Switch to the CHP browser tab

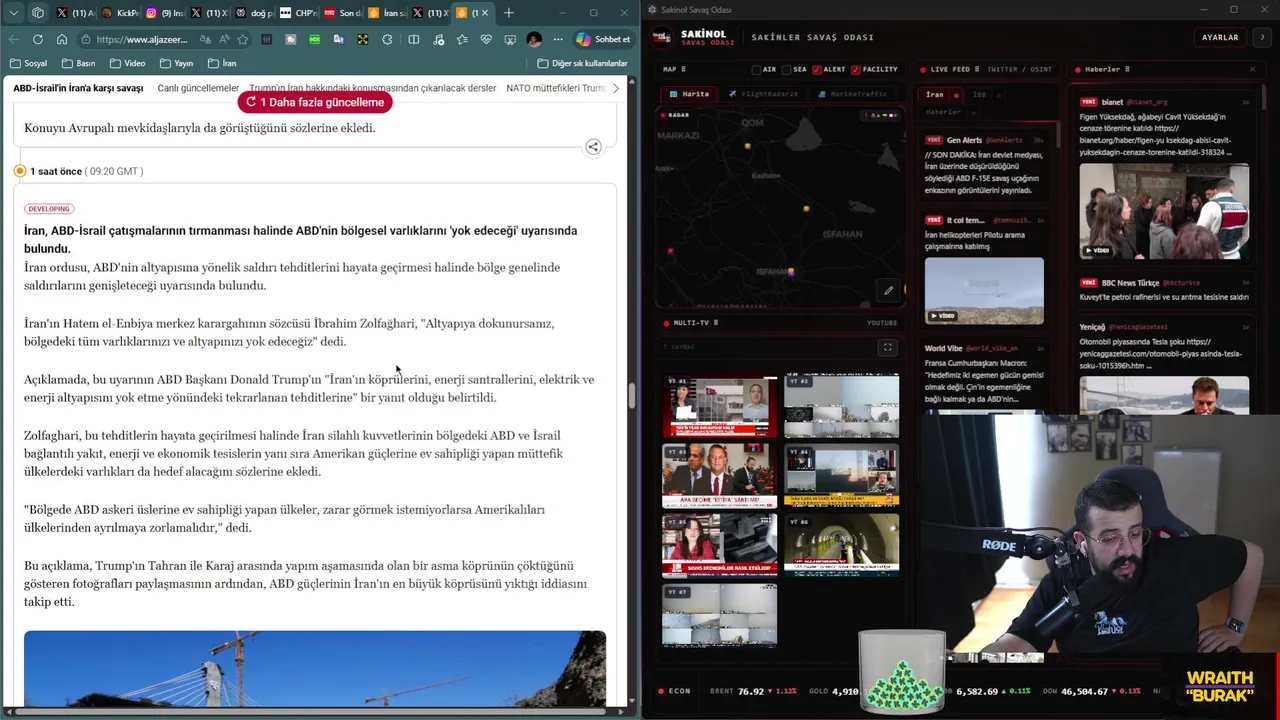tap(298, 13)
